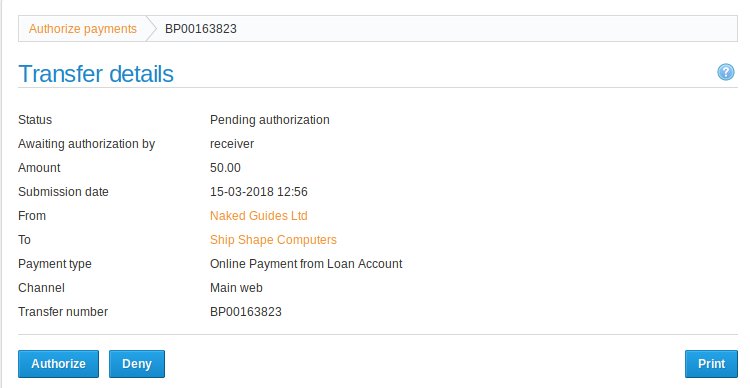Select Online Payment from Loan Account text
The image size is (750, 388).
click(x=306, y=264)
